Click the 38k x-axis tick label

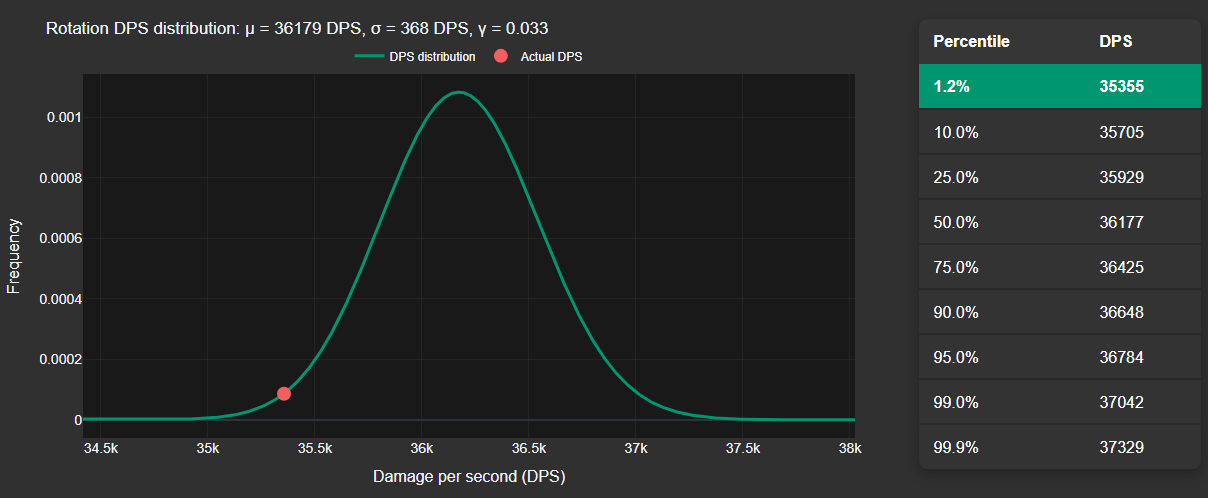849,449
